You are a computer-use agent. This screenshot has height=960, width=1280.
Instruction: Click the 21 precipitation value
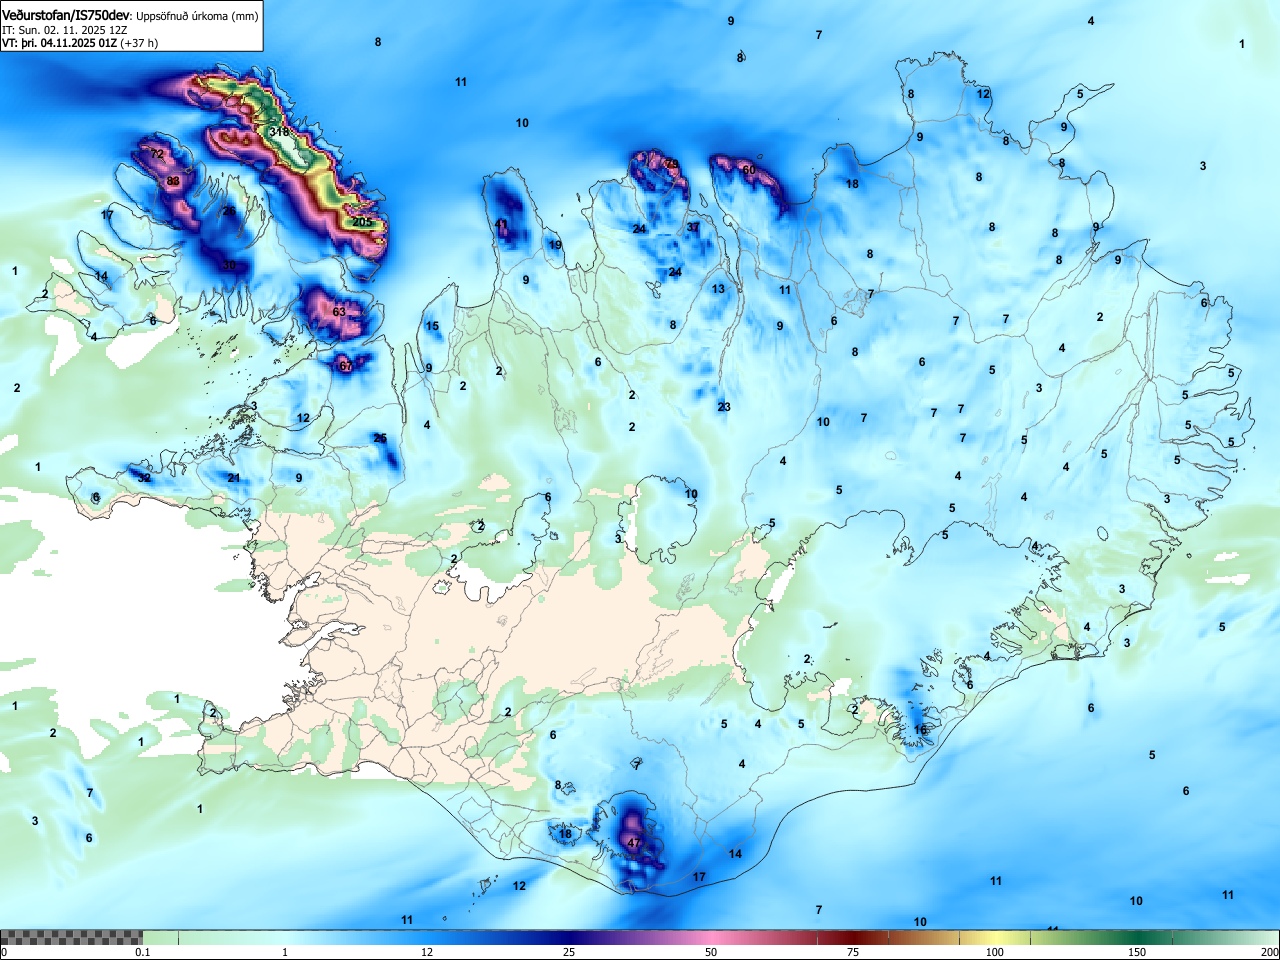(234, 478)
